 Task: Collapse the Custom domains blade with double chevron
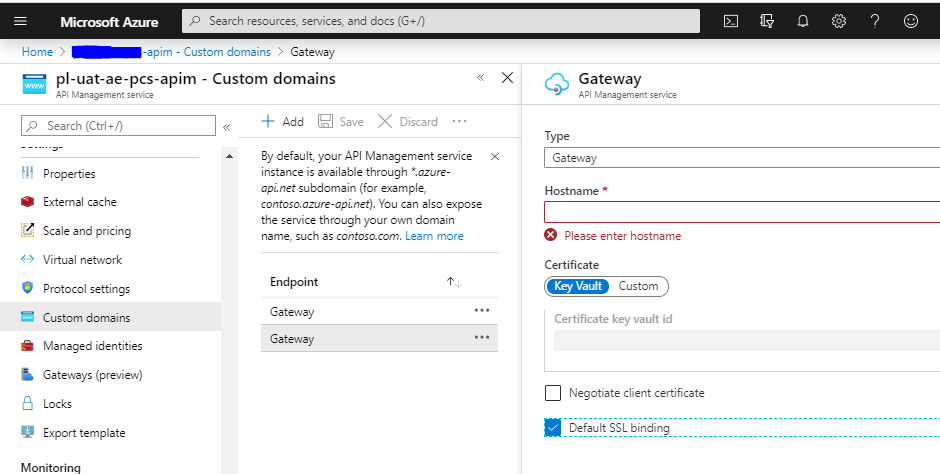[x=480, y=77]
